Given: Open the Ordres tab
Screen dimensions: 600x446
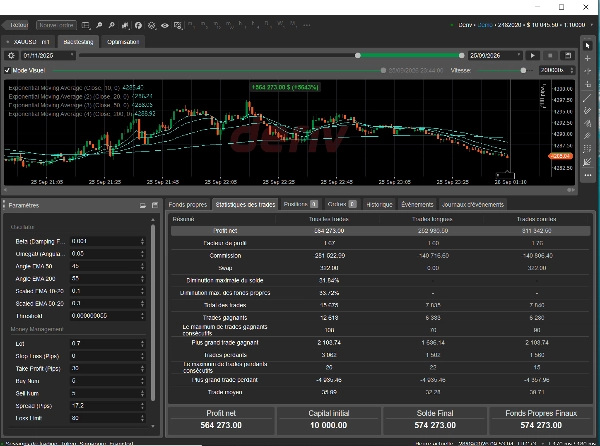Looking at the screenshot, I should pyautogui.click(x=342, y=204).
